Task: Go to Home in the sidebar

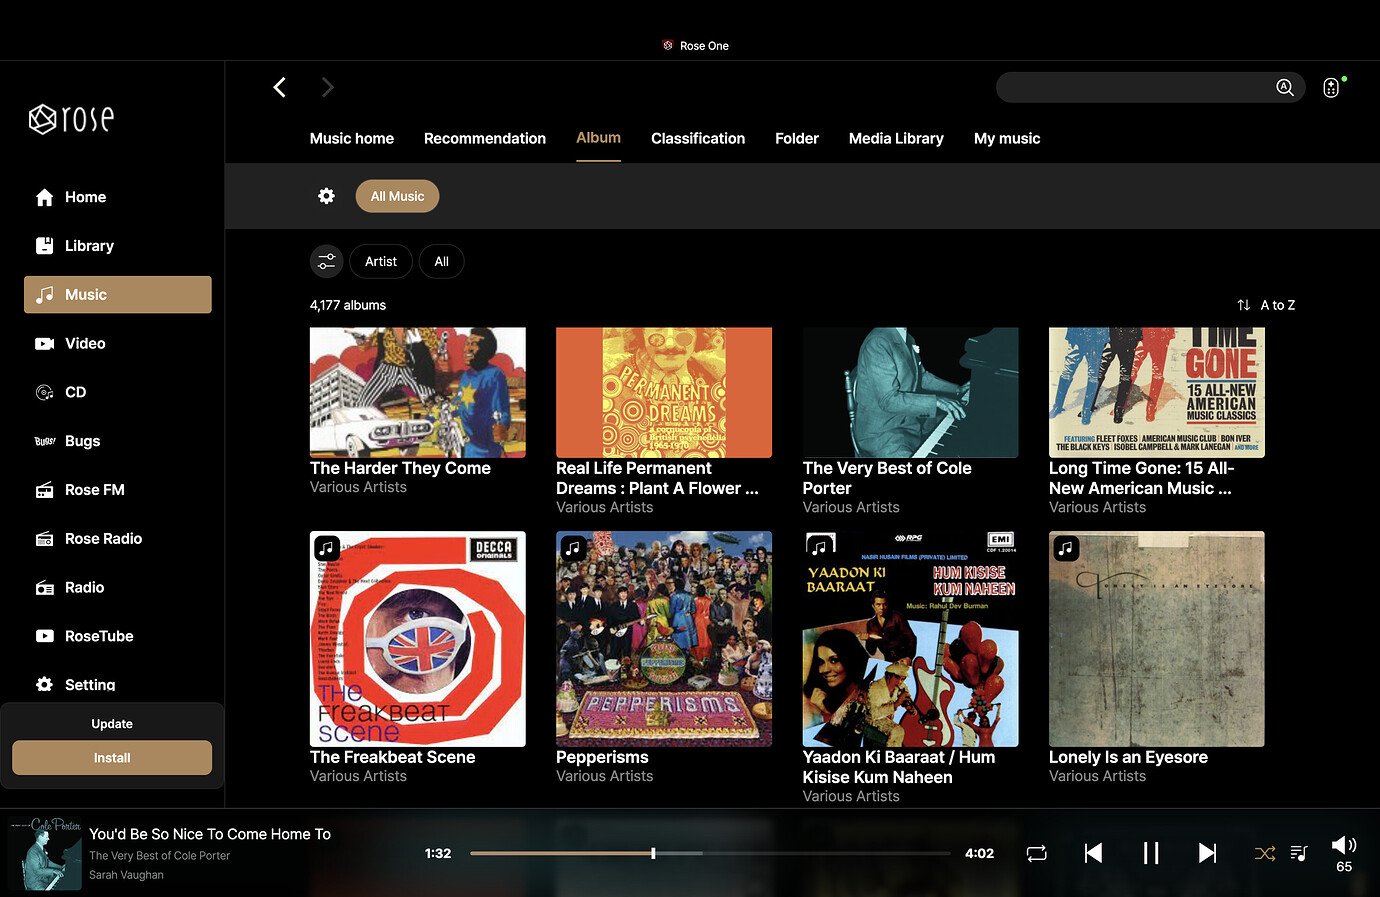Action: pos(85,197)
